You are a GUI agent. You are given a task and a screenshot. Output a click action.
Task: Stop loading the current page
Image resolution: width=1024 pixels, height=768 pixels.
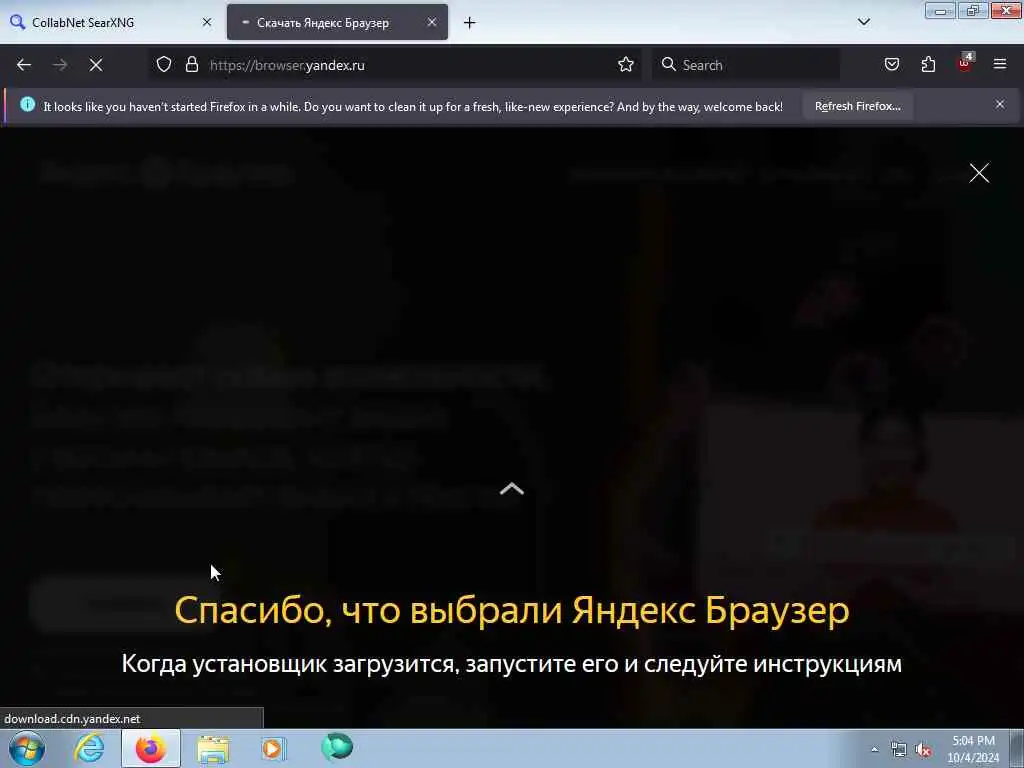pos(96,65)
